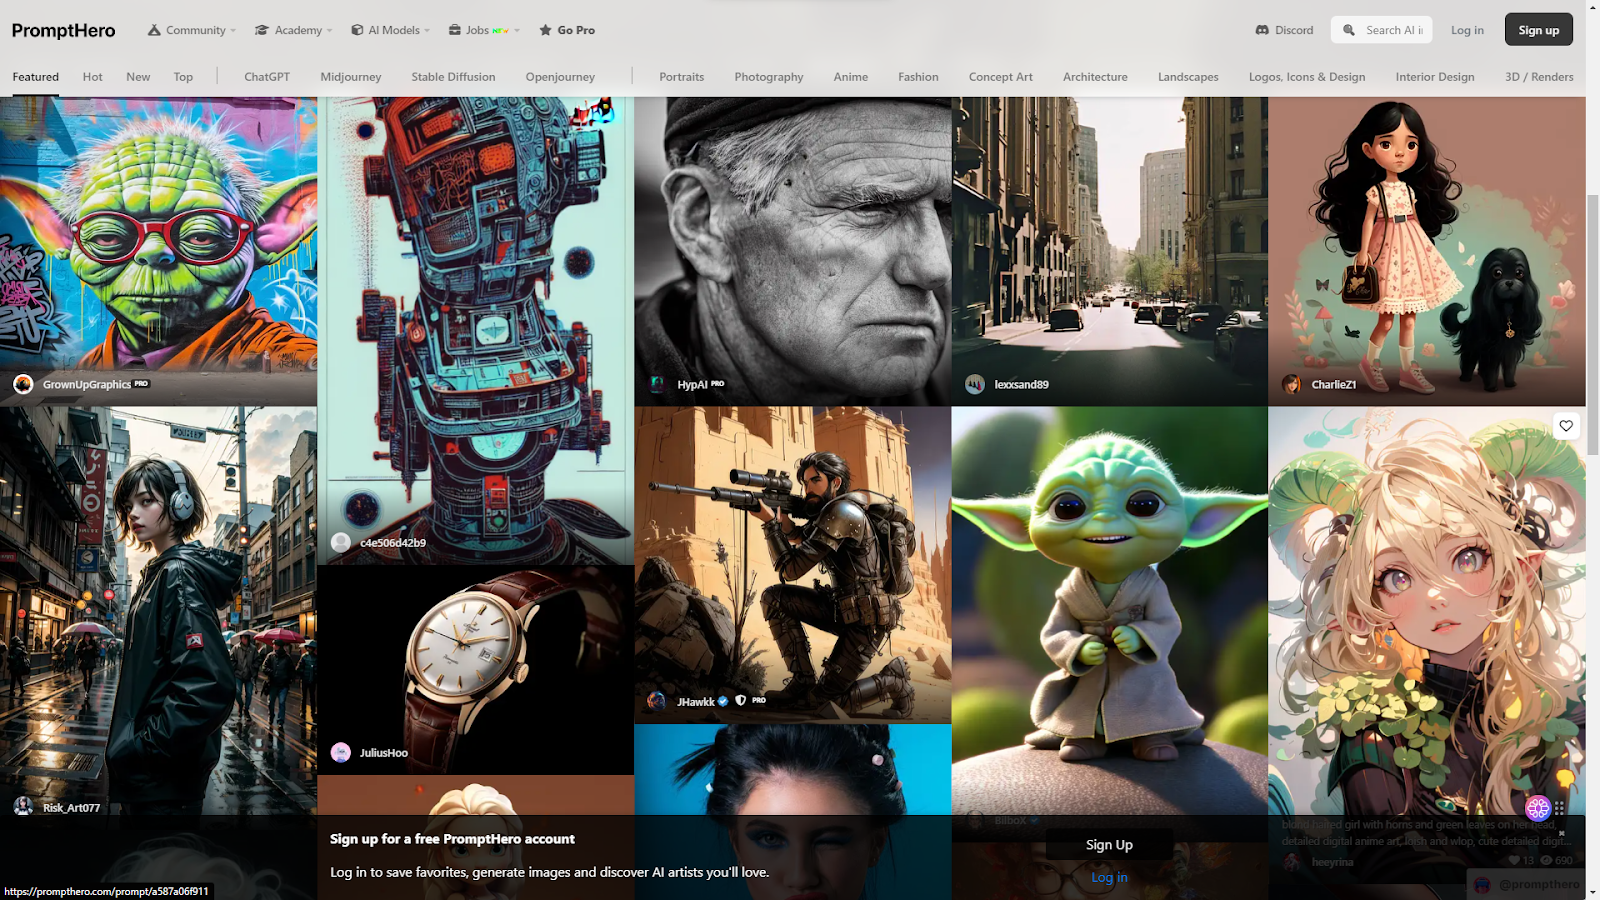The height and width of the screenshot is (900, 1600).
Task: Expand the Jobs dropdown menu
Action: coord(484,30)
